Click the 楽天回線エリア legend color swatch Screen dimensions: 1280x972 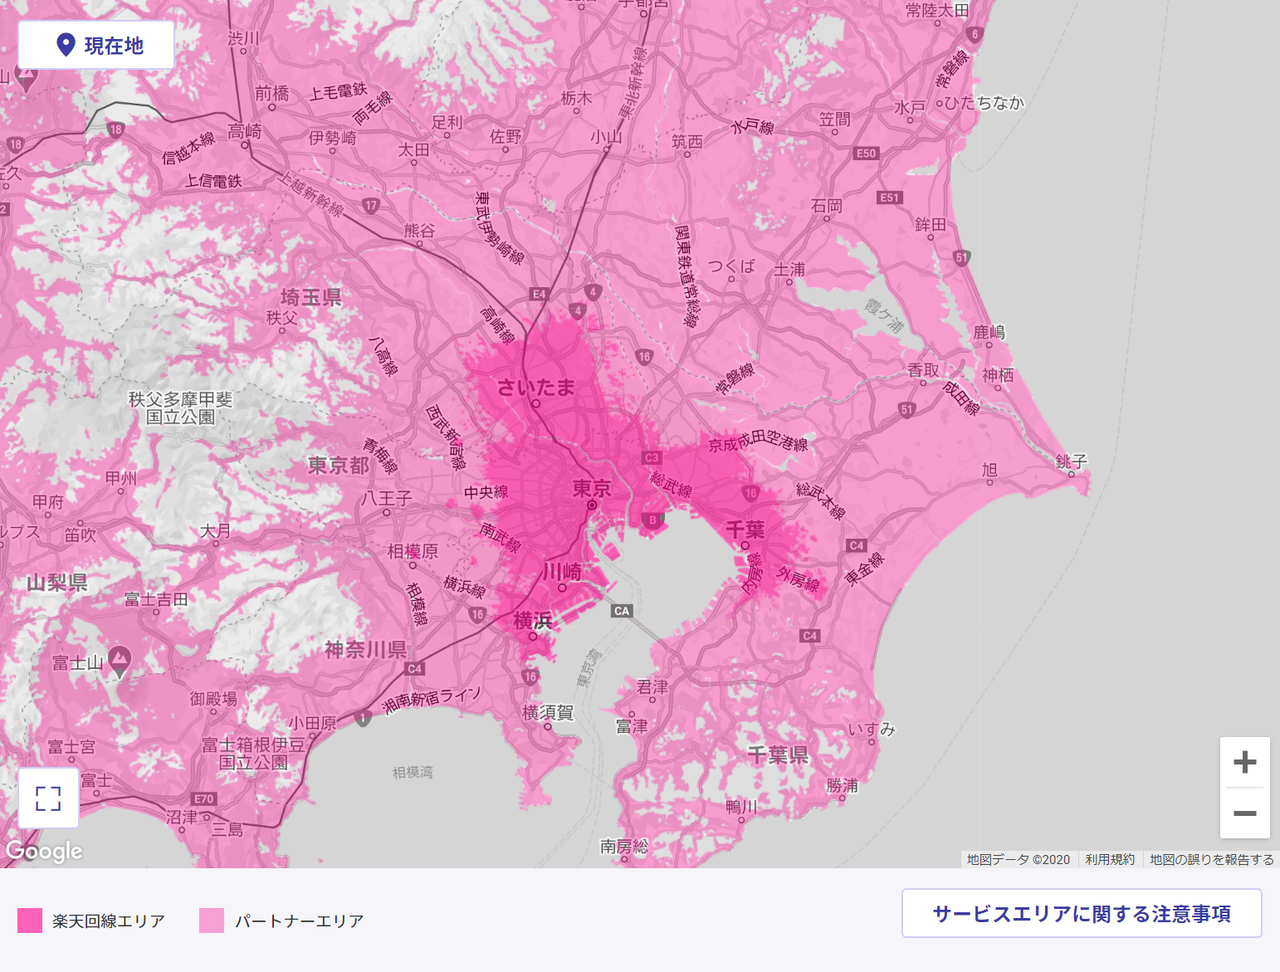pyautogui.click(x=30, y=920)
